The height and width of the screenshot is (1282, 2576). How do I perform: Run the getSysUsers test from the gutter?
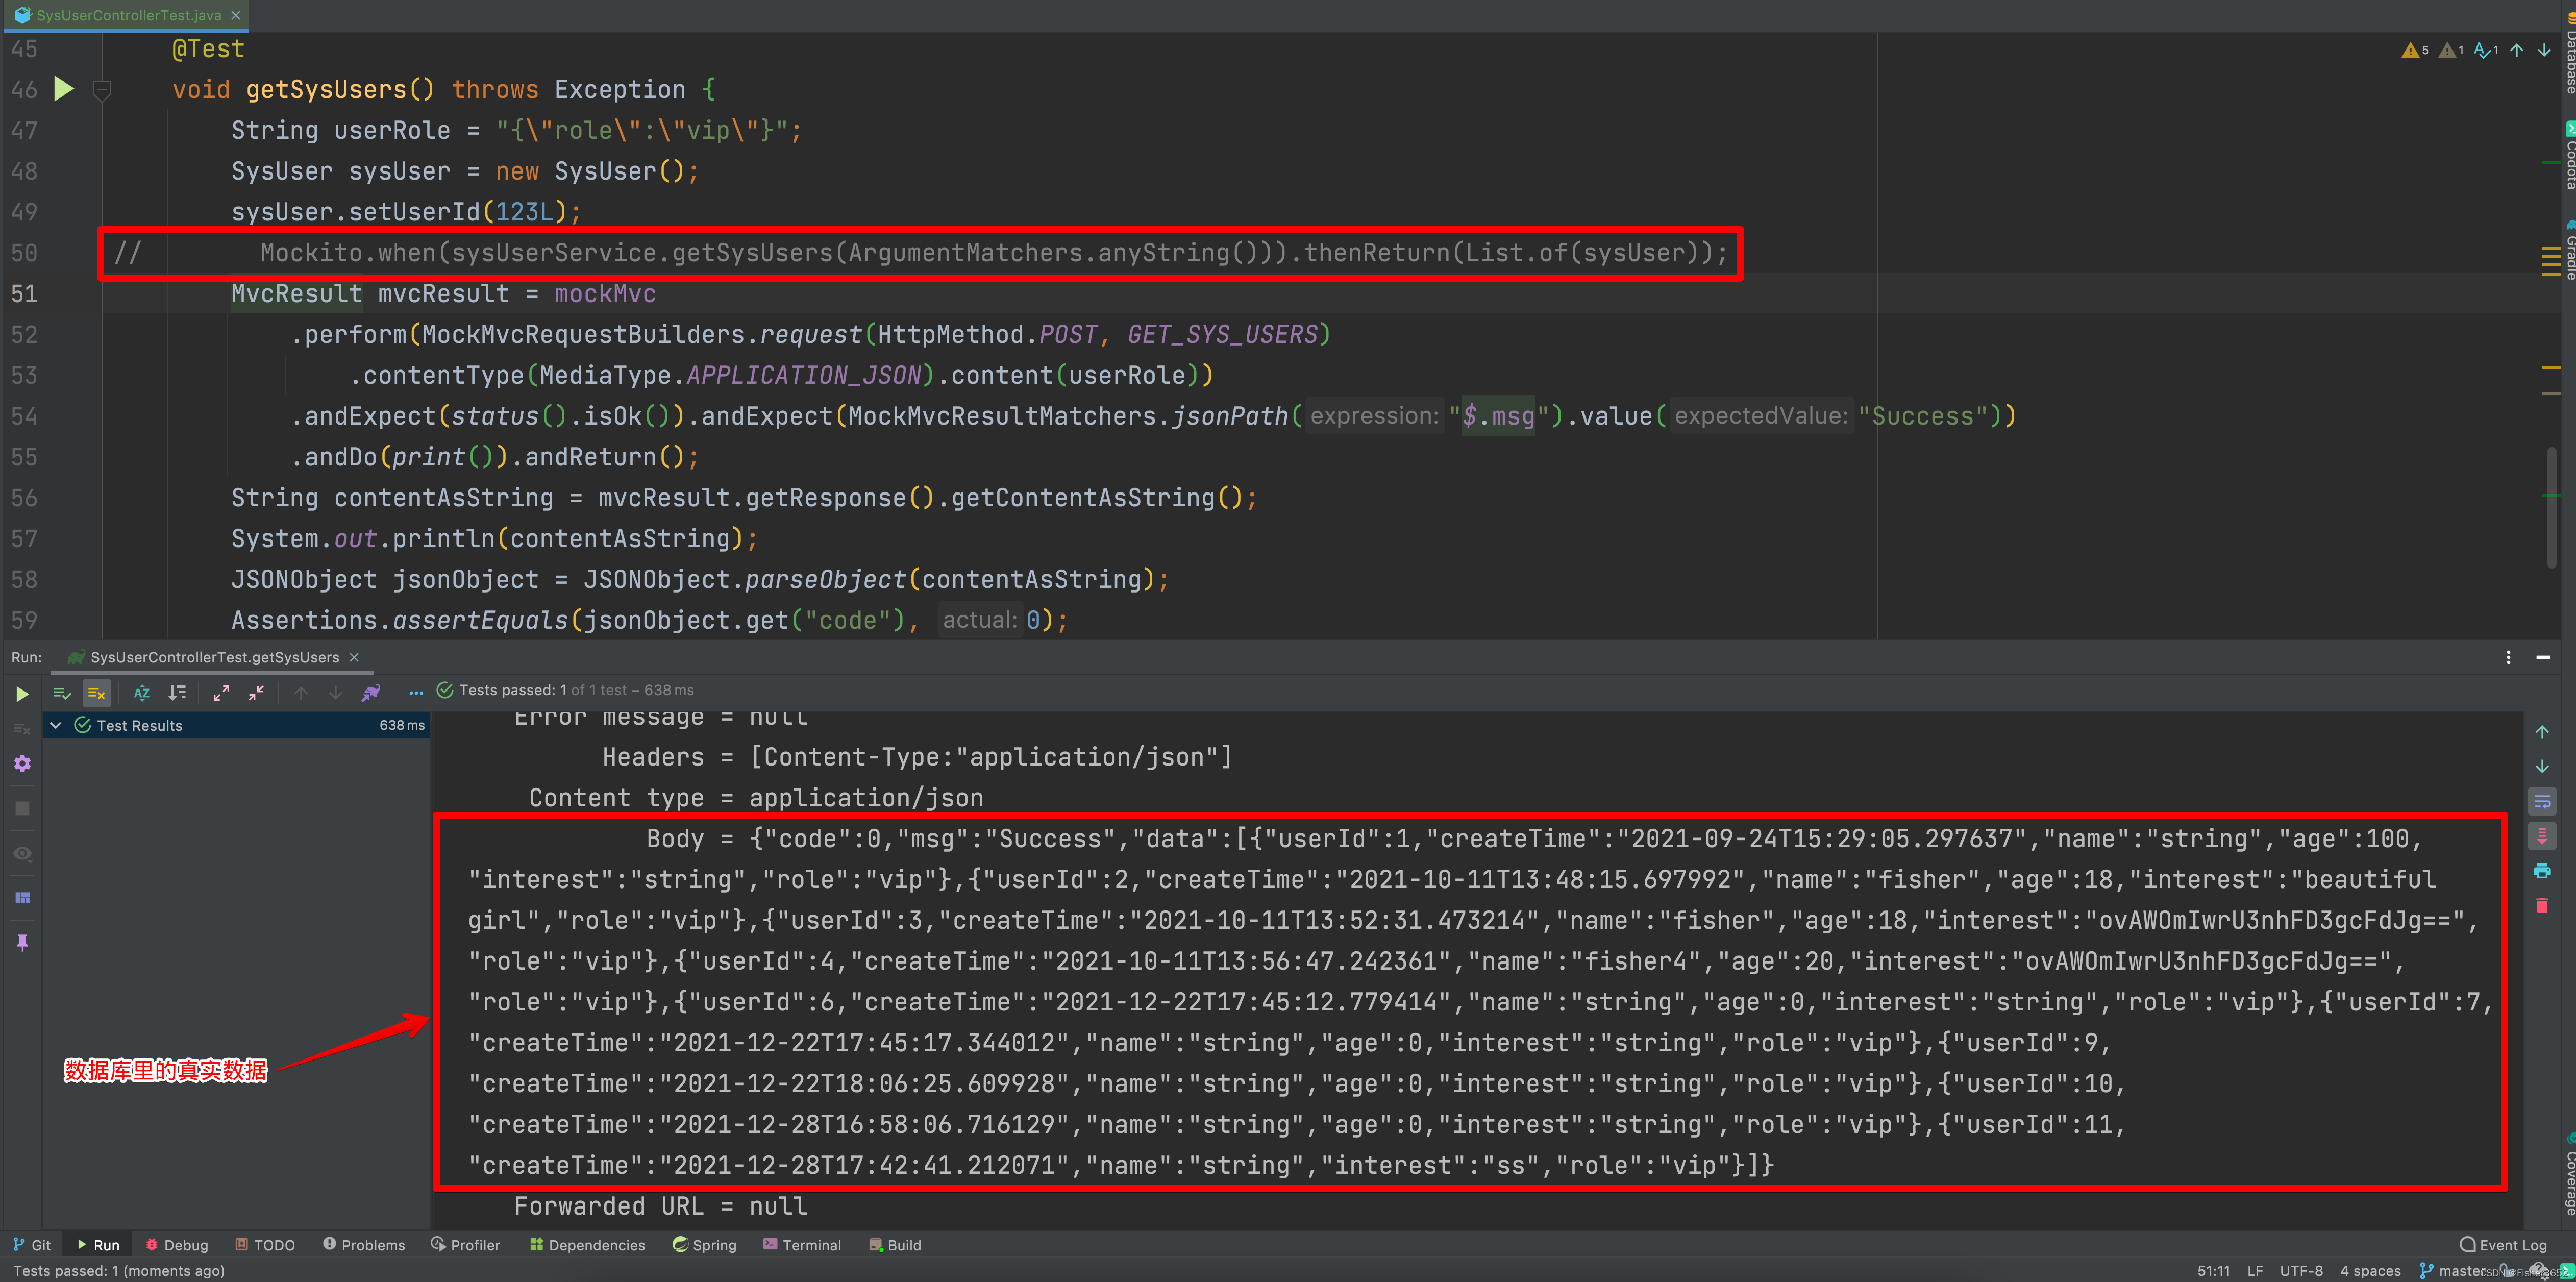[x=63, y=89]
